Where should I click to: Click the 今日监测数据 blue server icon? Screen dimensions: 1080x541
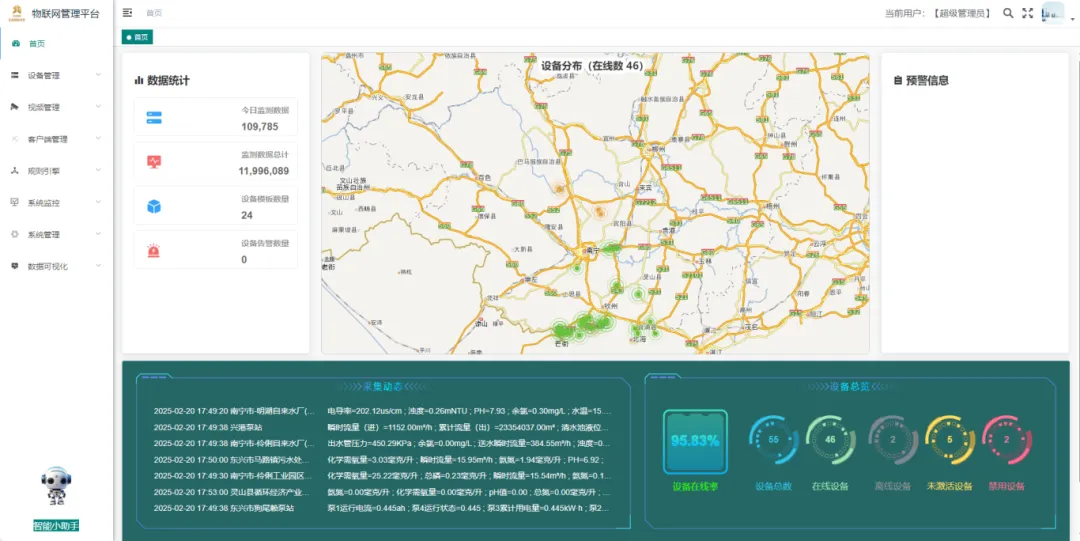pyautogui.click(x=154, y=118)
